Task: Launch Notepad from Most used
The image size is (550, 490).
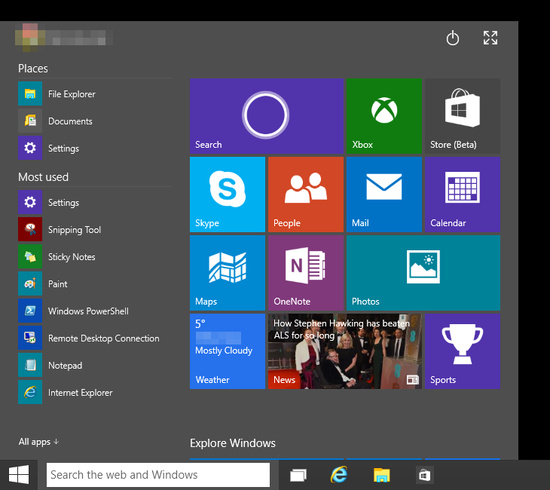Action: (95, 365)
